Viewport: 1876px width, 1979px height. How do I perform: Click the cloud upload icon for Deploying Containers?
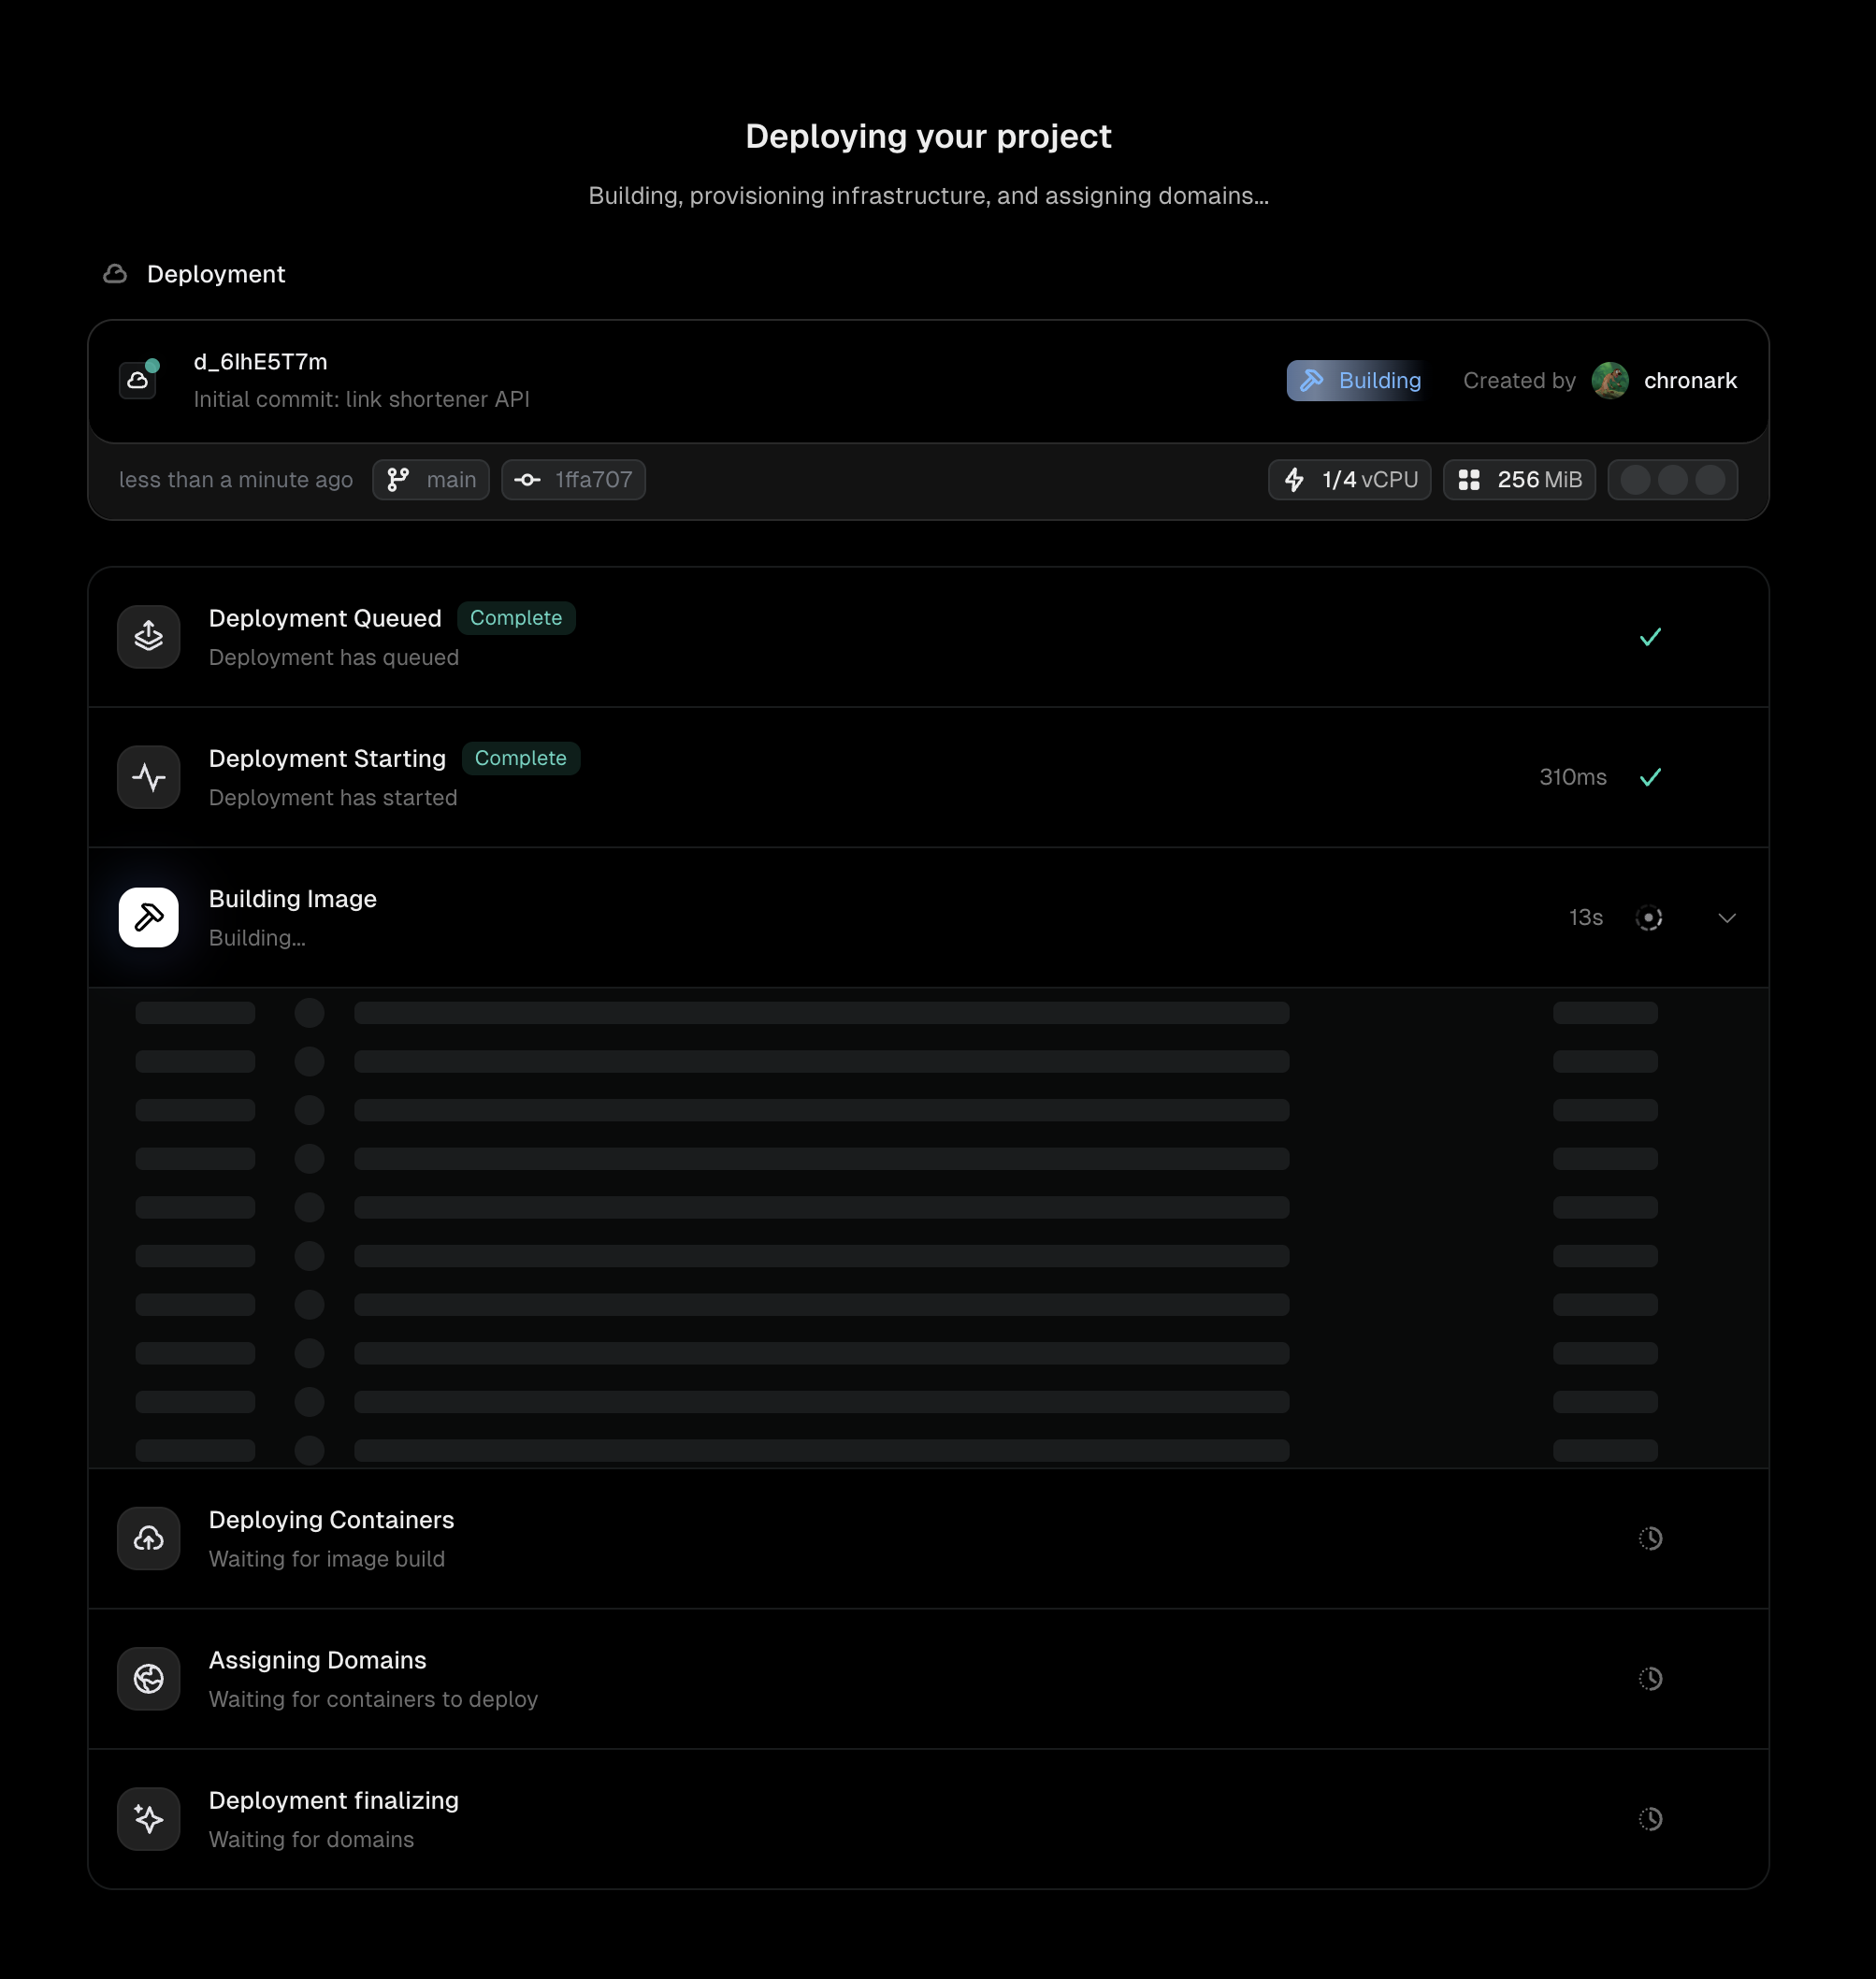[148, 1539]
